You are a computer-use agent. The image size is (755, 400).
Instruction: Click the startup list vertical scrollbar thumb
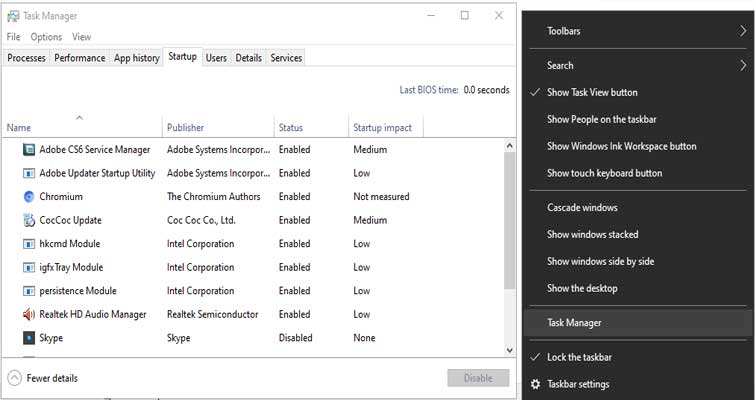click(x=509, y=220)
